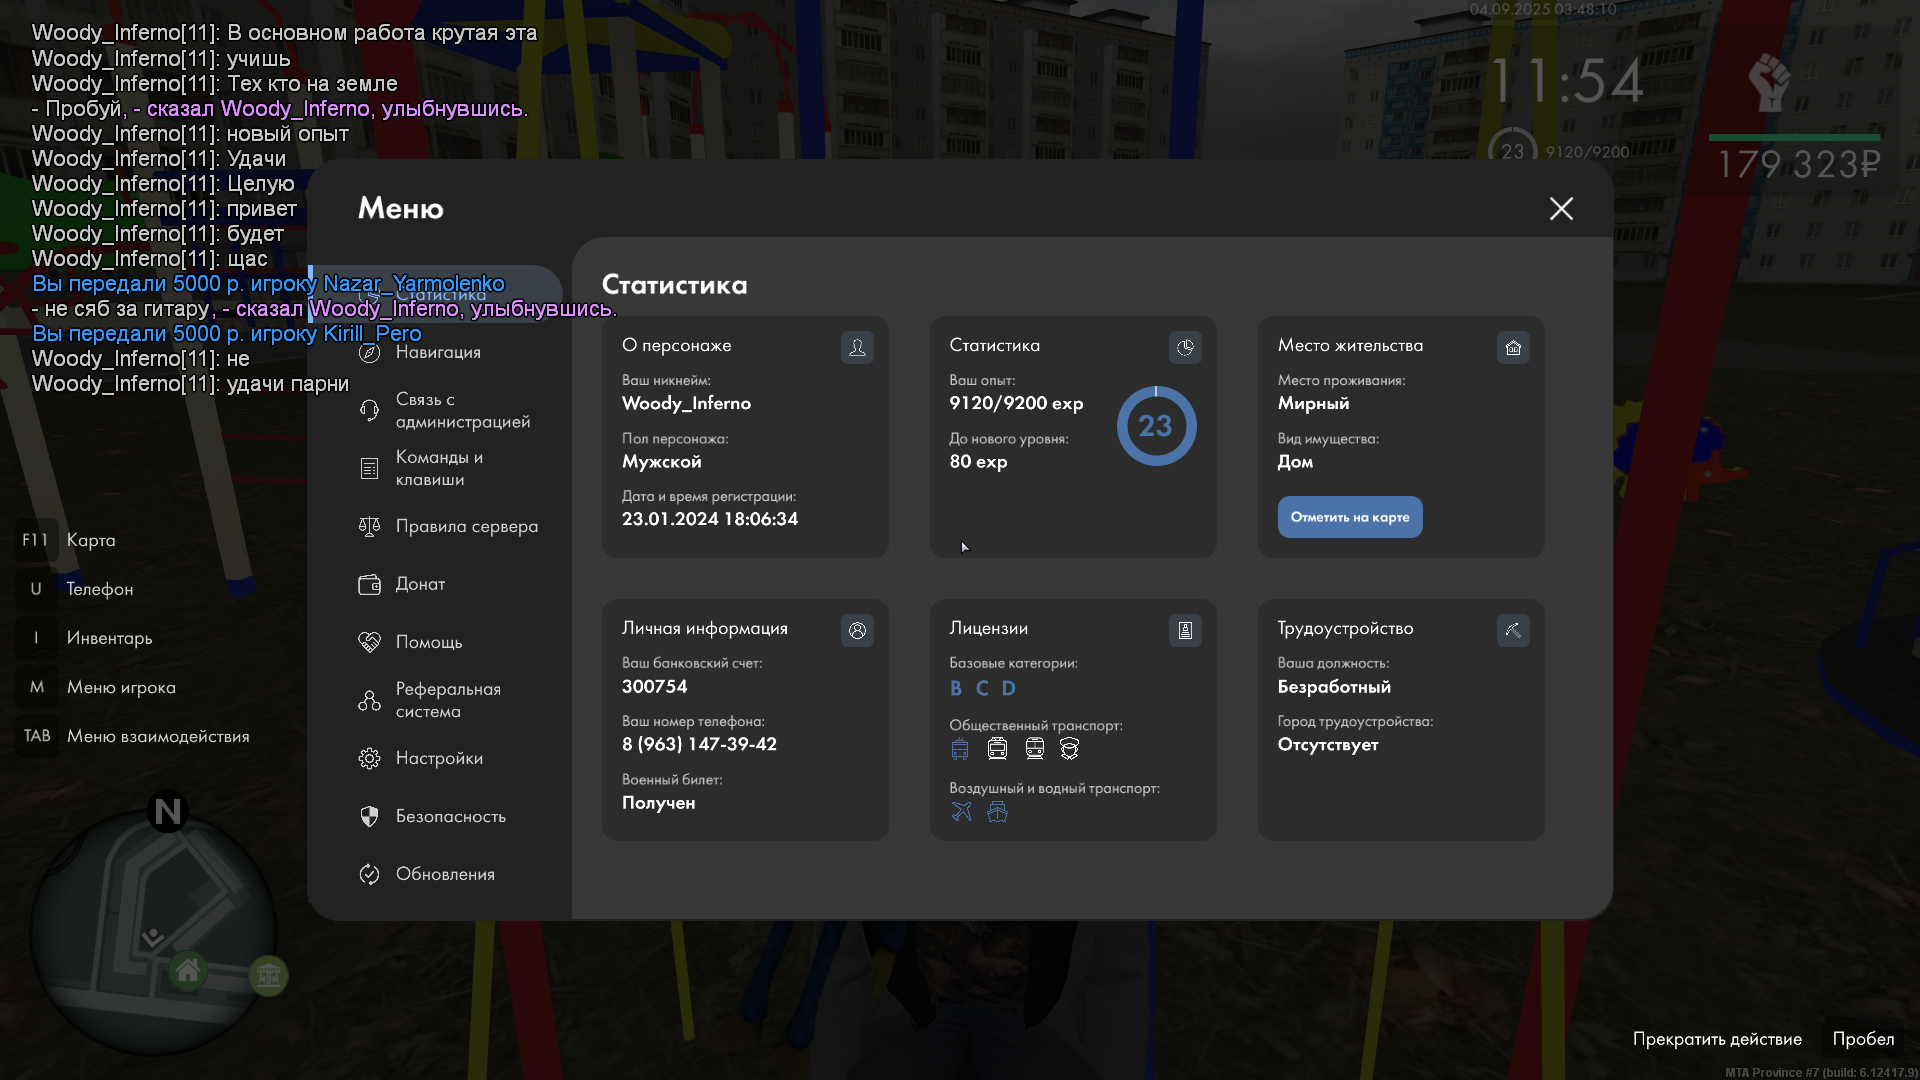Open the Настройки menu item
1920x1080 pixels.
click(439, 759)
